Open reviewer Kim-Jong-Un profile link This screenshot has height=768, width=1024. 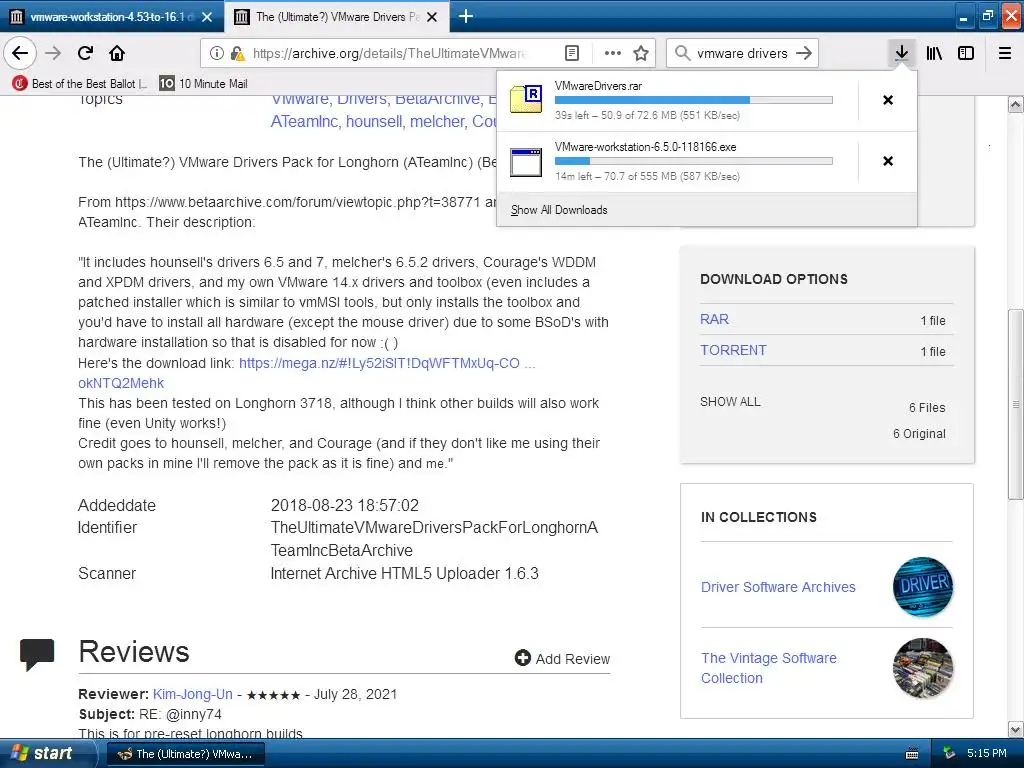click(193, 694)
